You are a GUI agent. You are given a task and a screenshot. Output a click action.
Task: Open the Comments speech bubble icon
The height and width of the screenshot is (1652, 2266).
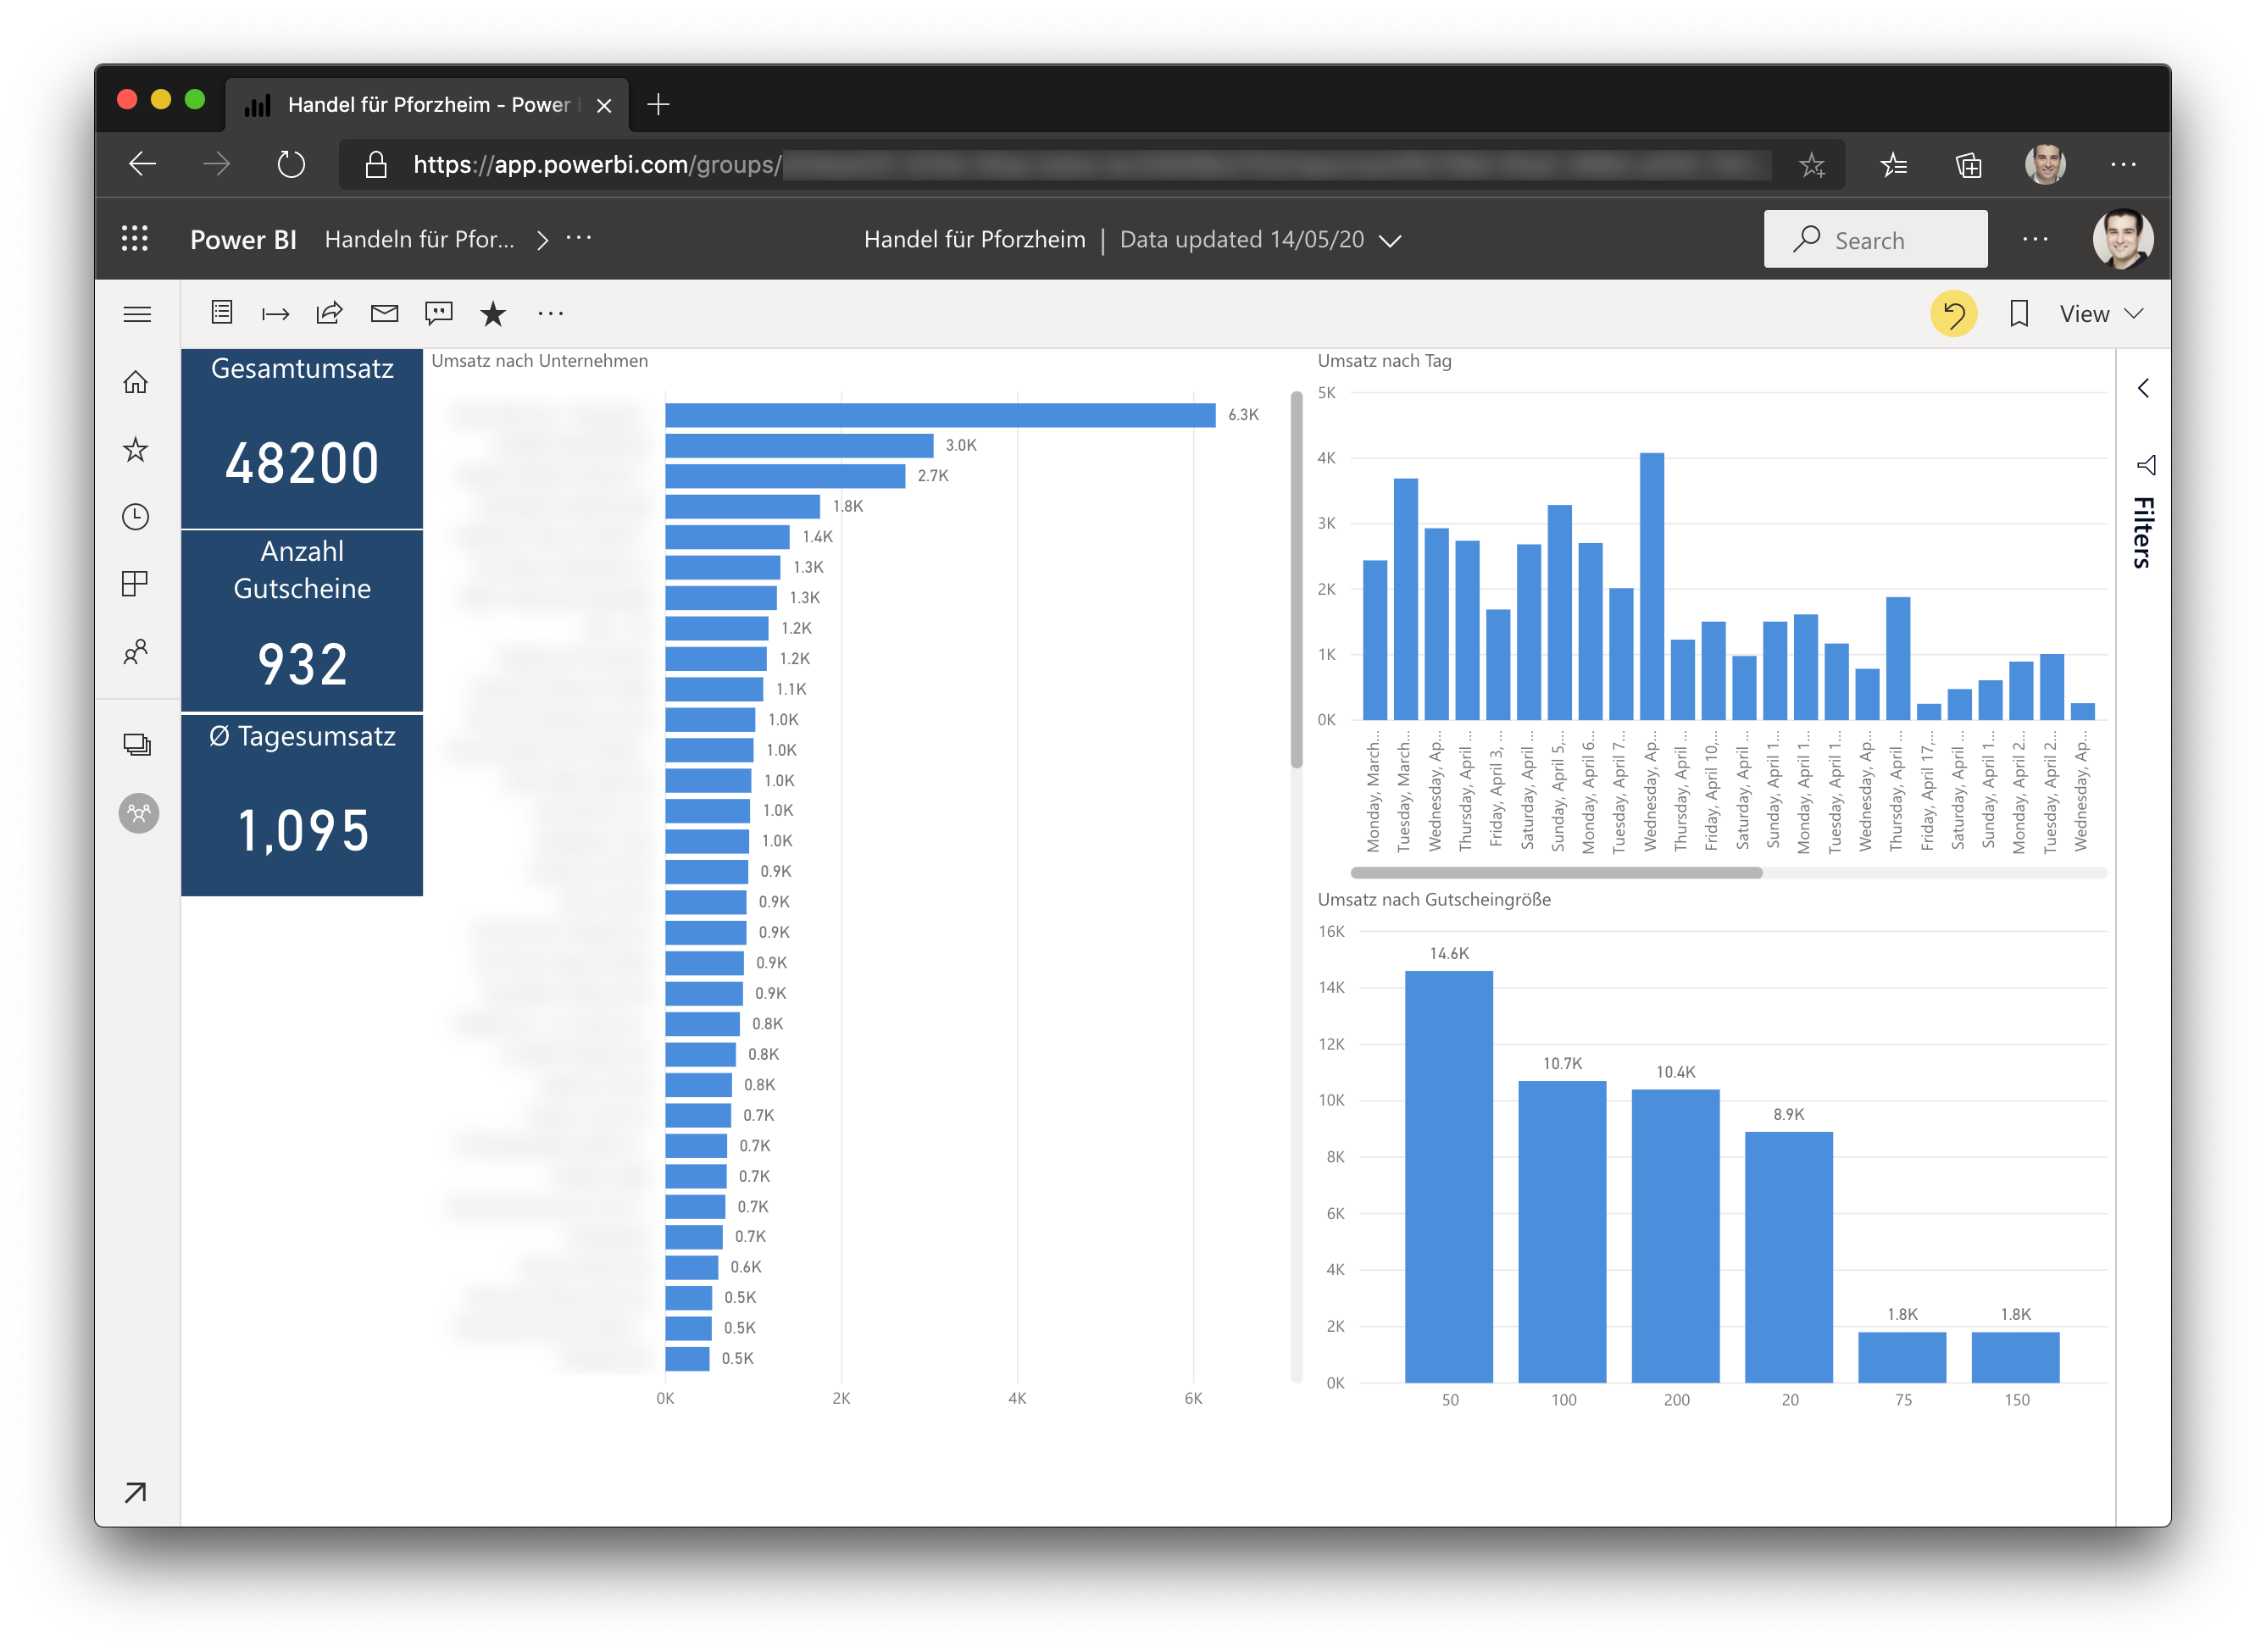(x=438, y=314)
